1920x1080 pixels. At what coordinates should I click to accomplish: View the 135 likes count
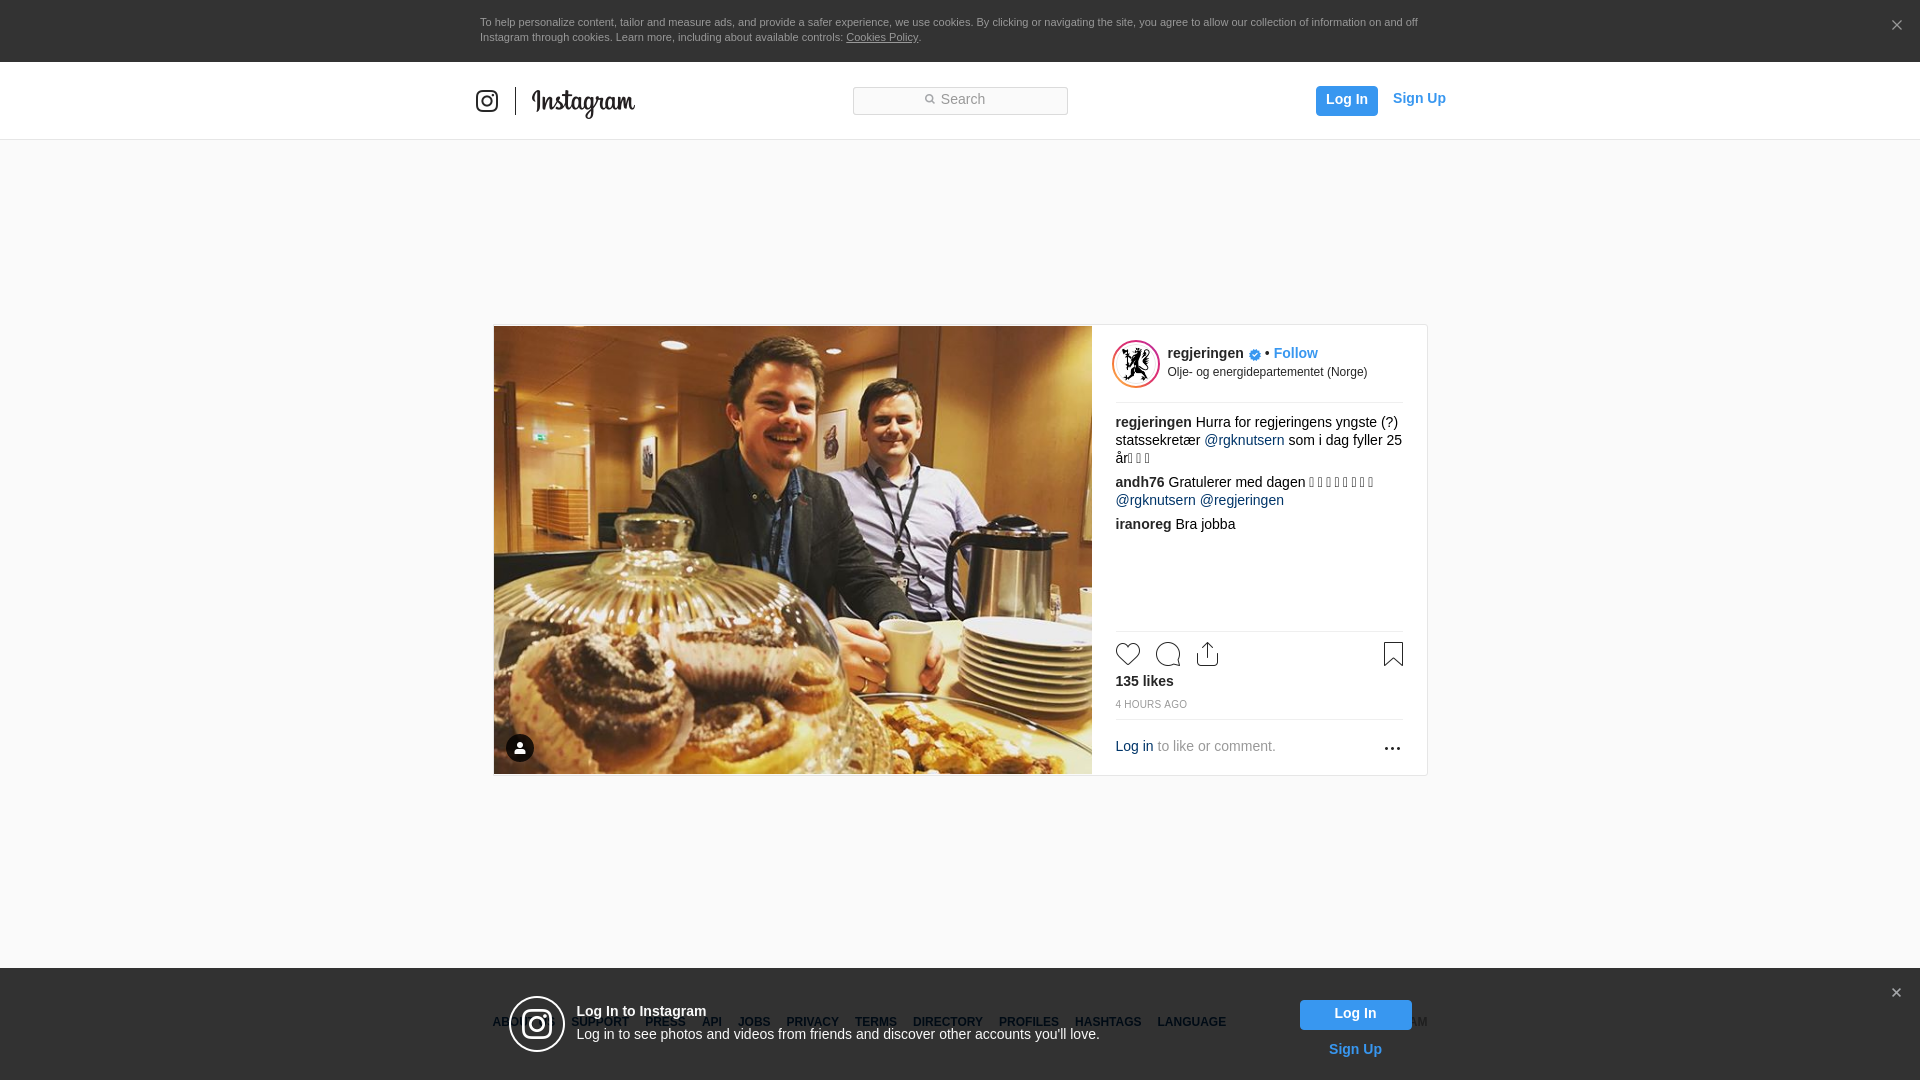point(1144,681)
